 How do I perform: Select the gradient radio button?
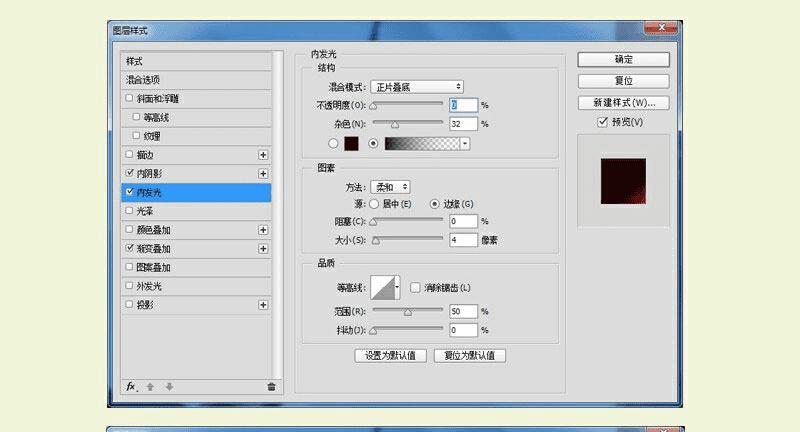click(x=373, y=144)
